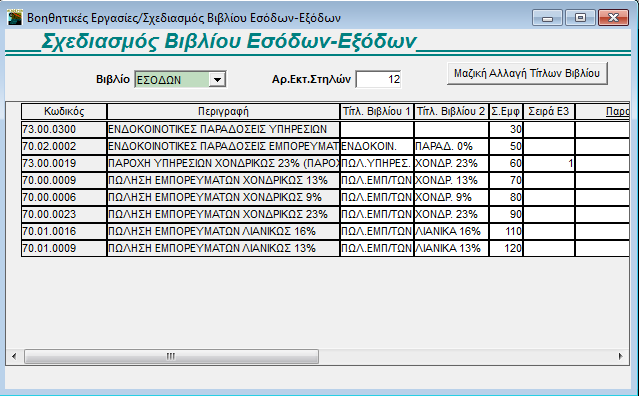639x396 pixels.
Task: Click ΧΟΝΔΡ. 9% title cell
Action: pyautogui.click(x=451, y=197)
